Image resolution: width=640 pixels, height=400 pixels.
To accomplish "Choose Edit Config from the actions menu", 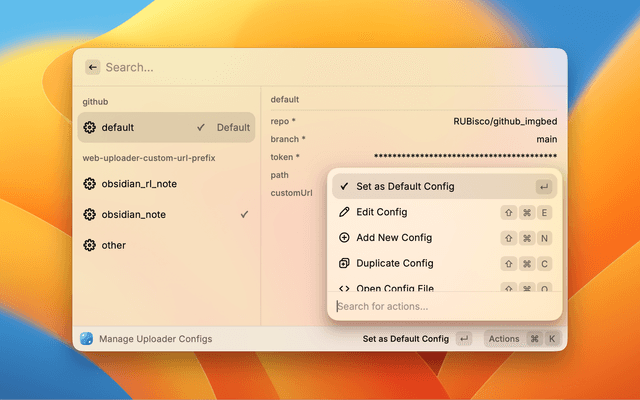I will pos(382,212).
